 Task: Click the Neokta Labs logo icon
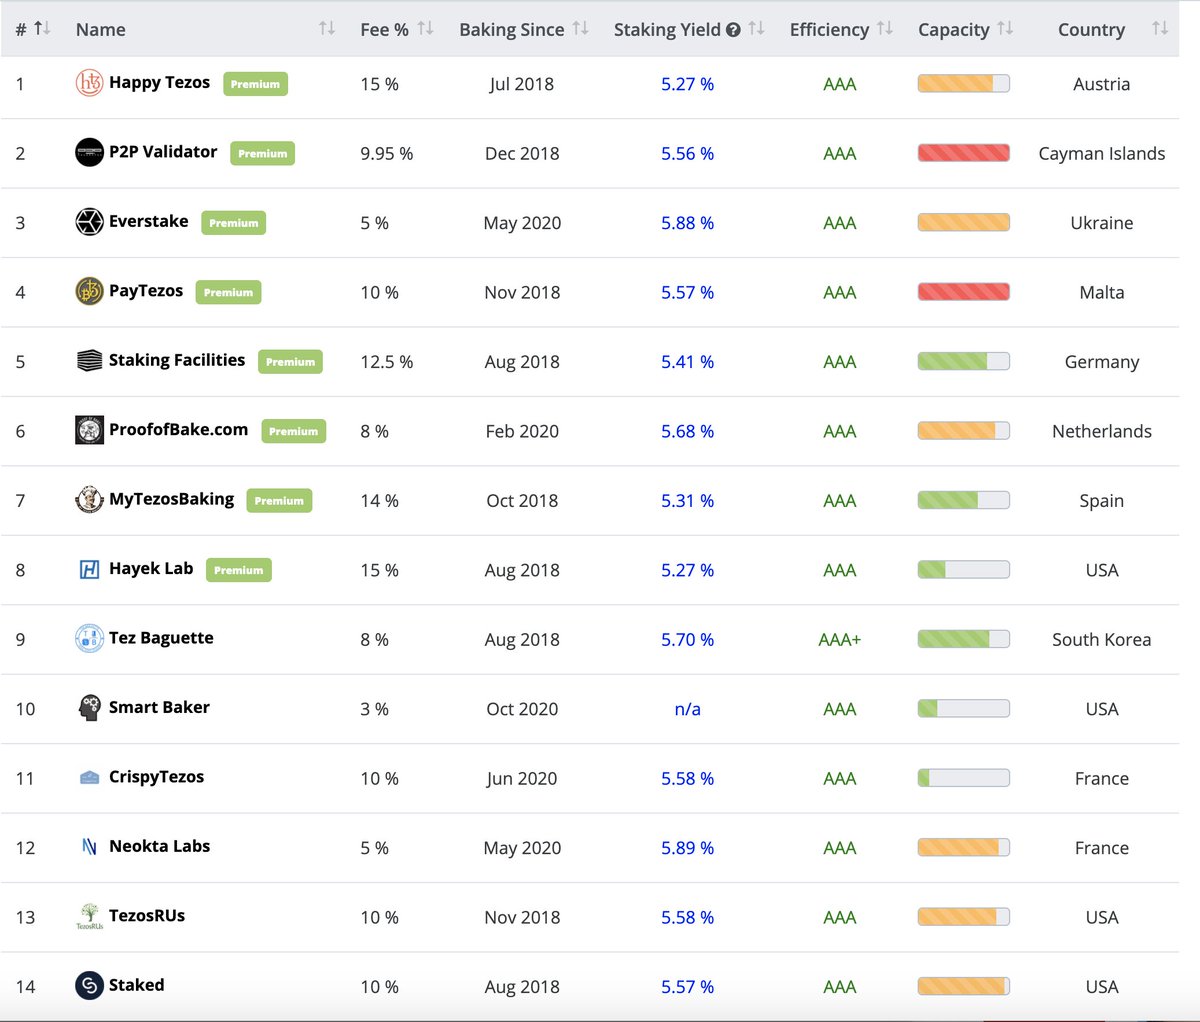pyautogui.click(x=90, y=846)
